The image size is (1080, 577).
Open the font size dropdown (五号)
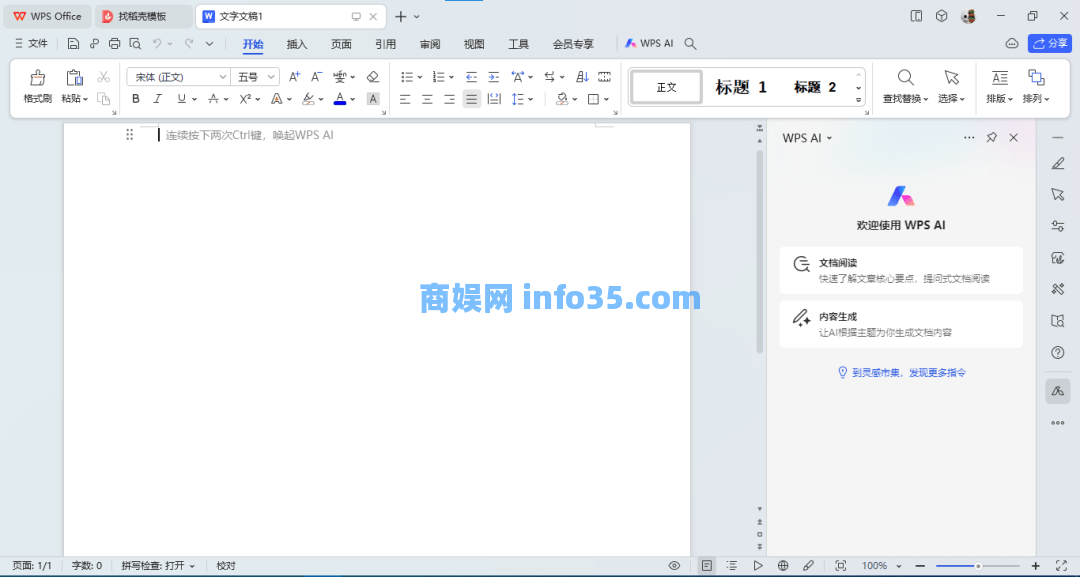click(271, 77)
